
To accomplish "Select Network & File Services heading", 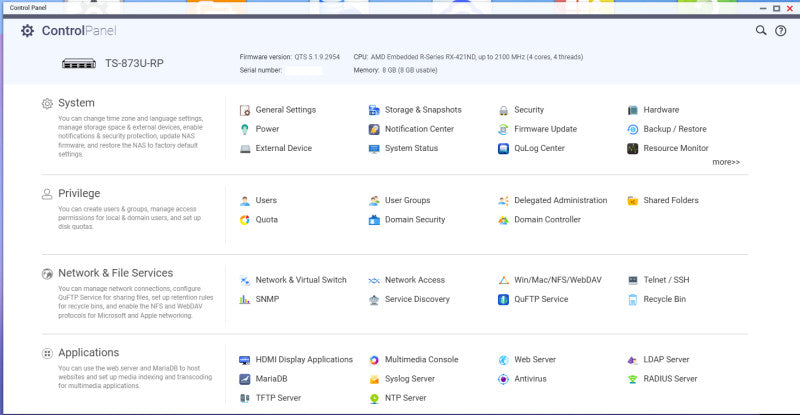I will pos(115,273).
